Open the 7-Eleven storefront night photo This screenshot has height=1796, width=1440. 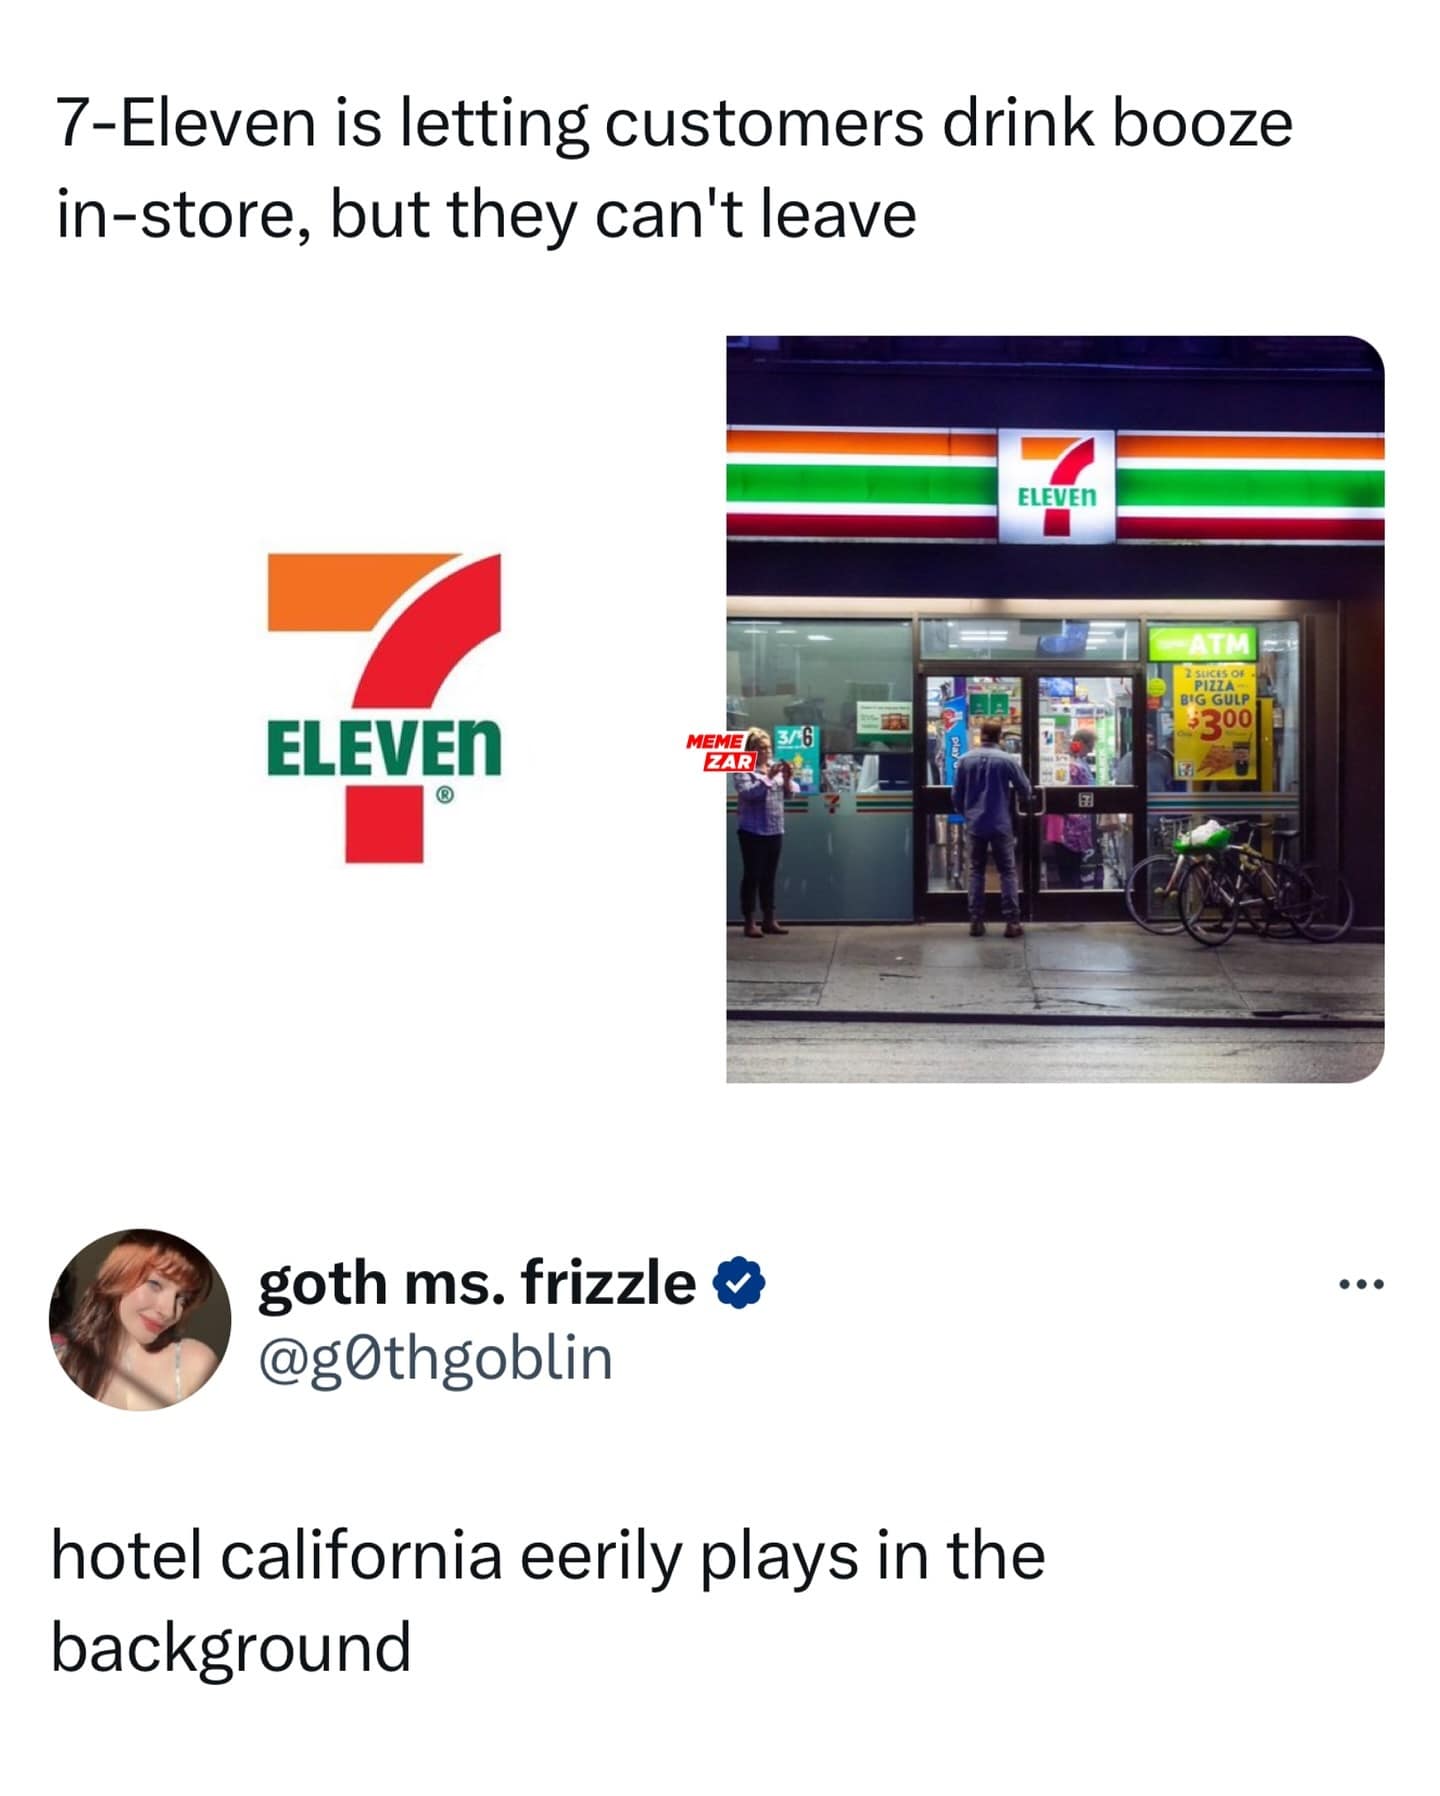tap(1055, 709)
